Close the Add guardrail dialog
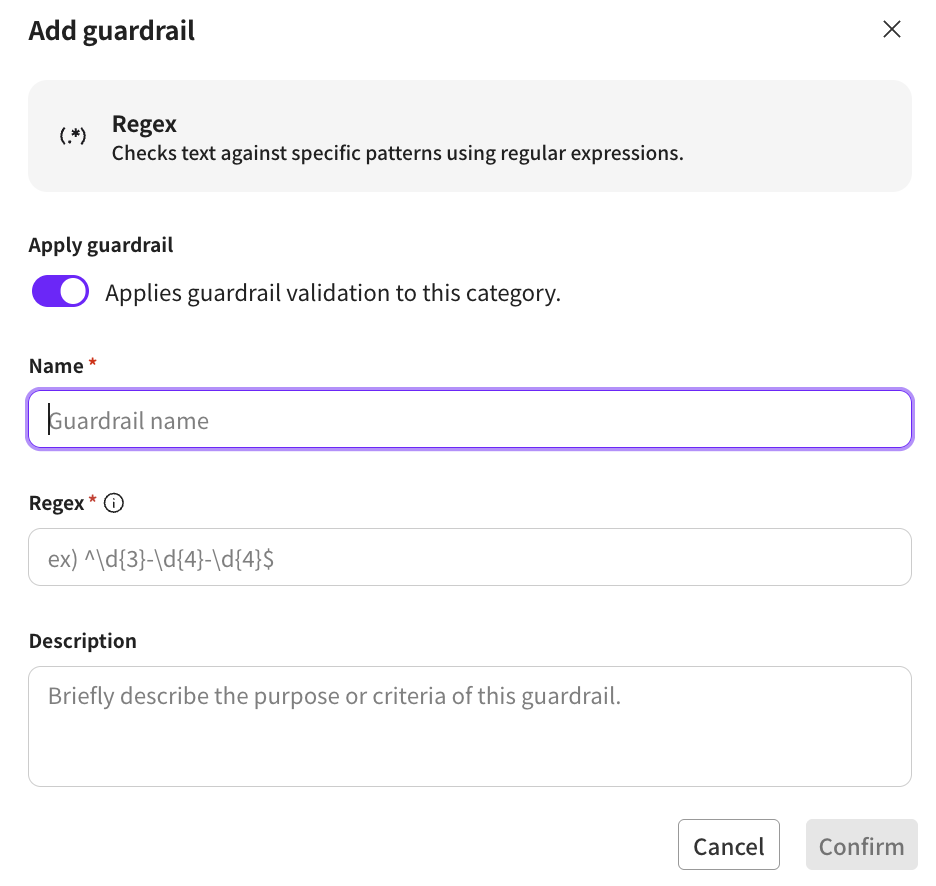Viewport: 936px width, 886px height. [892, 30]
